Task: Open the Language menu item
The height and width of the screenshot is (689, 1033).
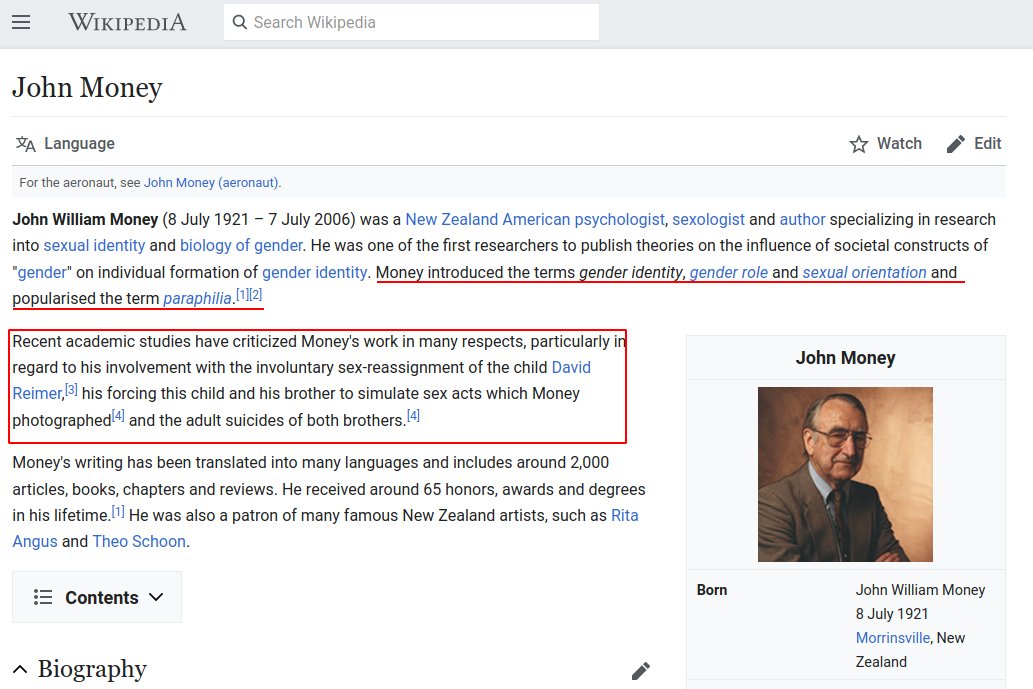Action: coord(79,143)
